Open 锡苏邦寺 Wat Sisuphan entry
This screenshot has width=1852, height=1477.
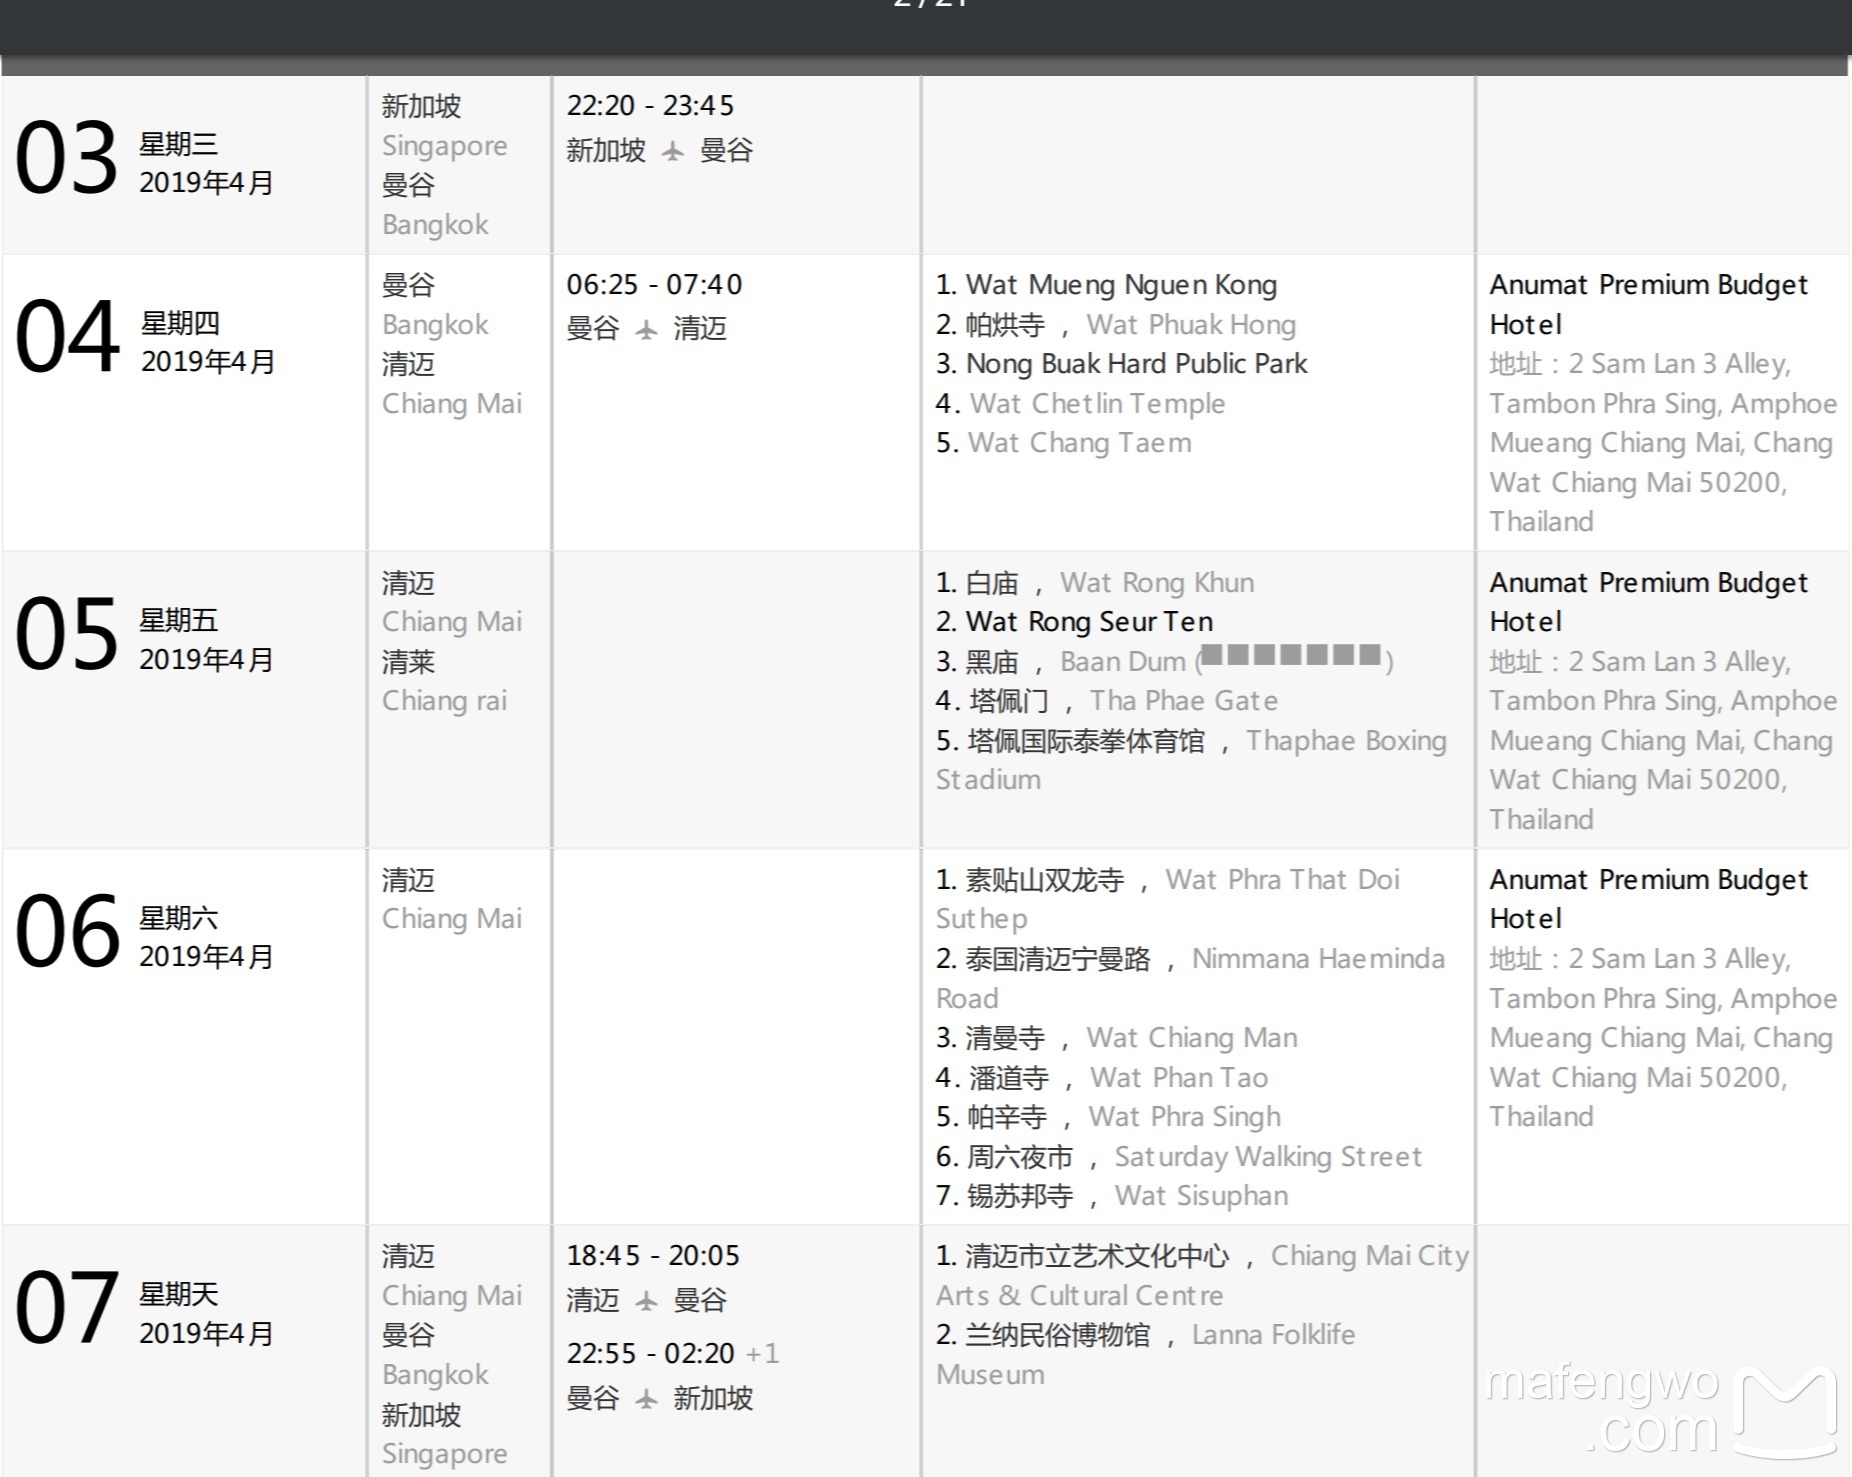click(x=1112, y=1196)
